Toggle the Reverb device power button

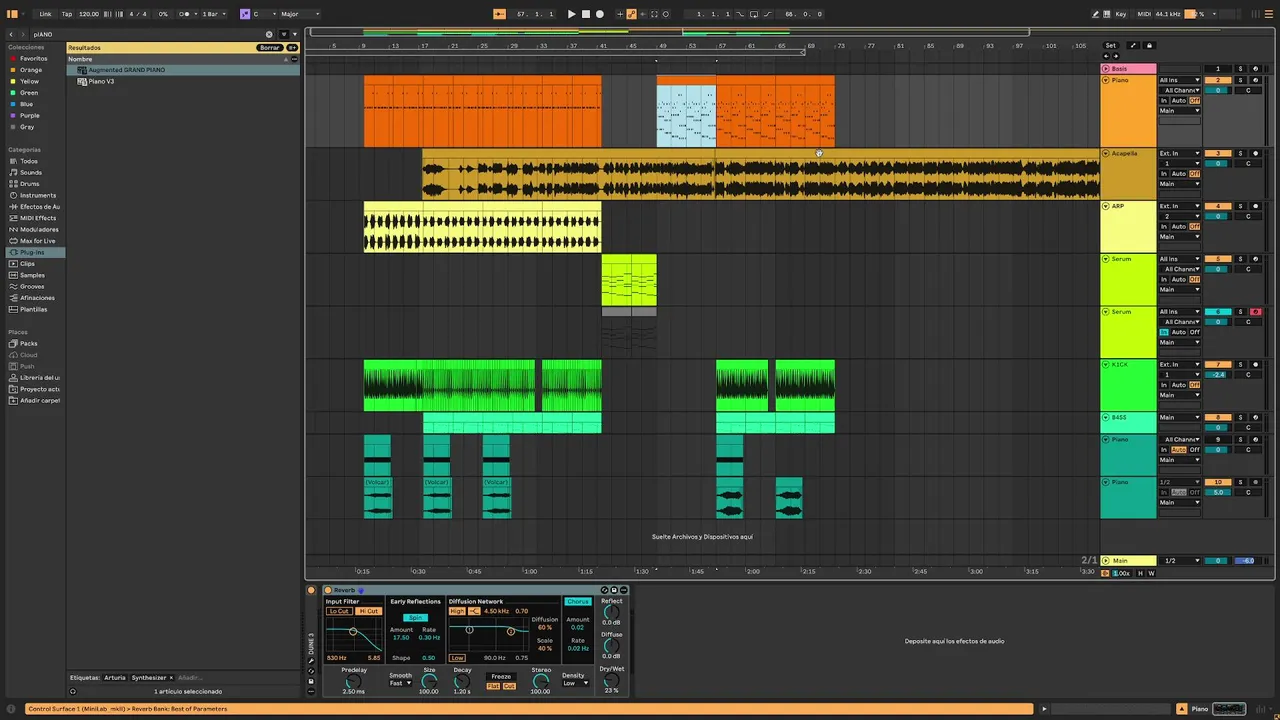327,590
